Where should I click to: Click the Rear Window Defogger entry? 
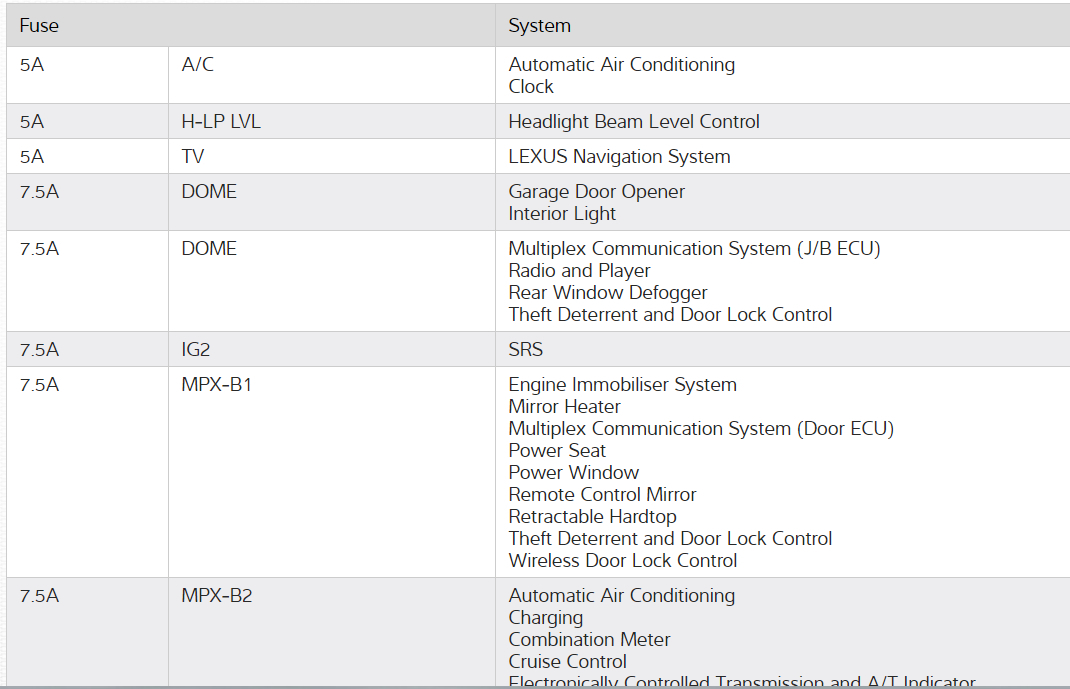607,293
